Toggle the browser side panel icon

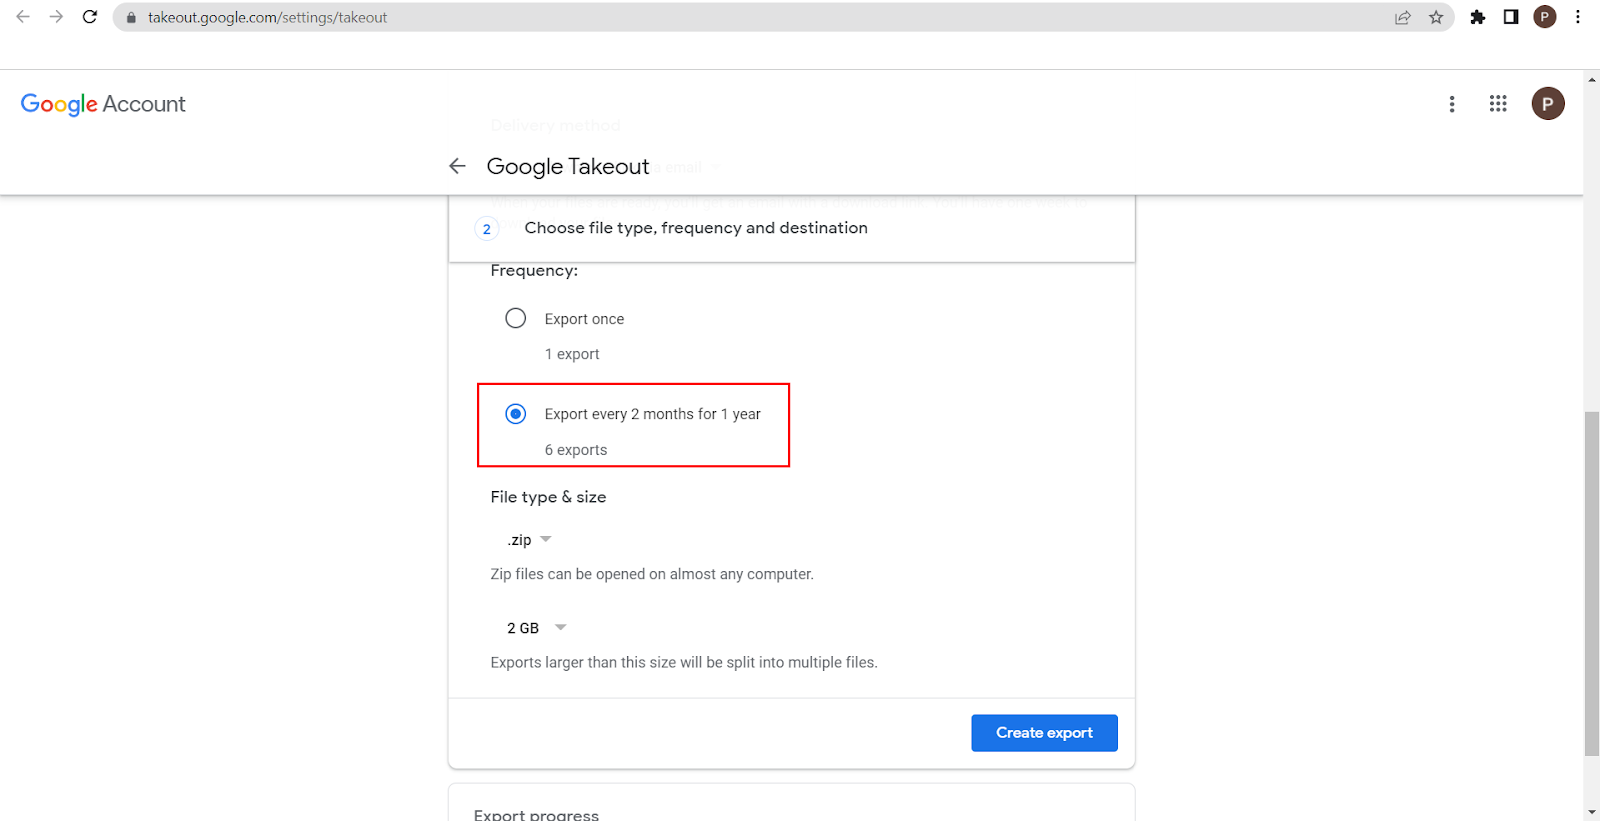tap(1511, 17)
